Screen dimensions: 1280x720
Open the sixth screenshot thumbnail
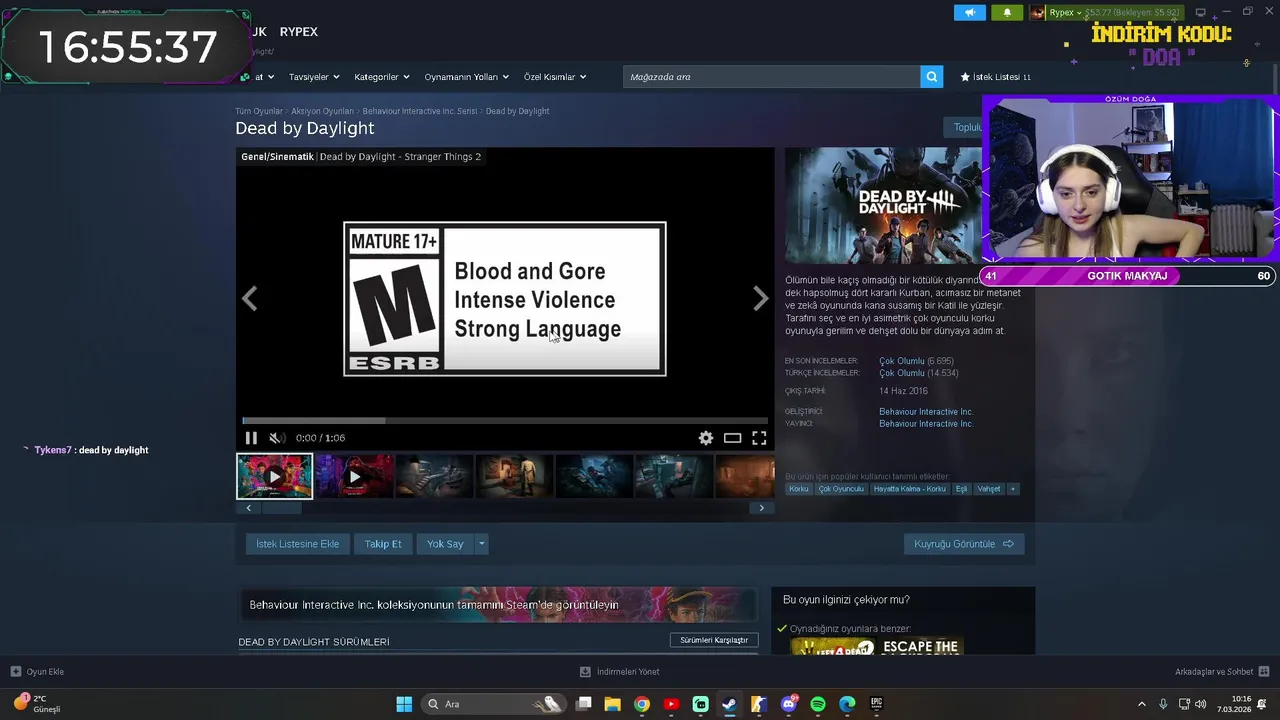pyautogui.click(x=674, y=476)
